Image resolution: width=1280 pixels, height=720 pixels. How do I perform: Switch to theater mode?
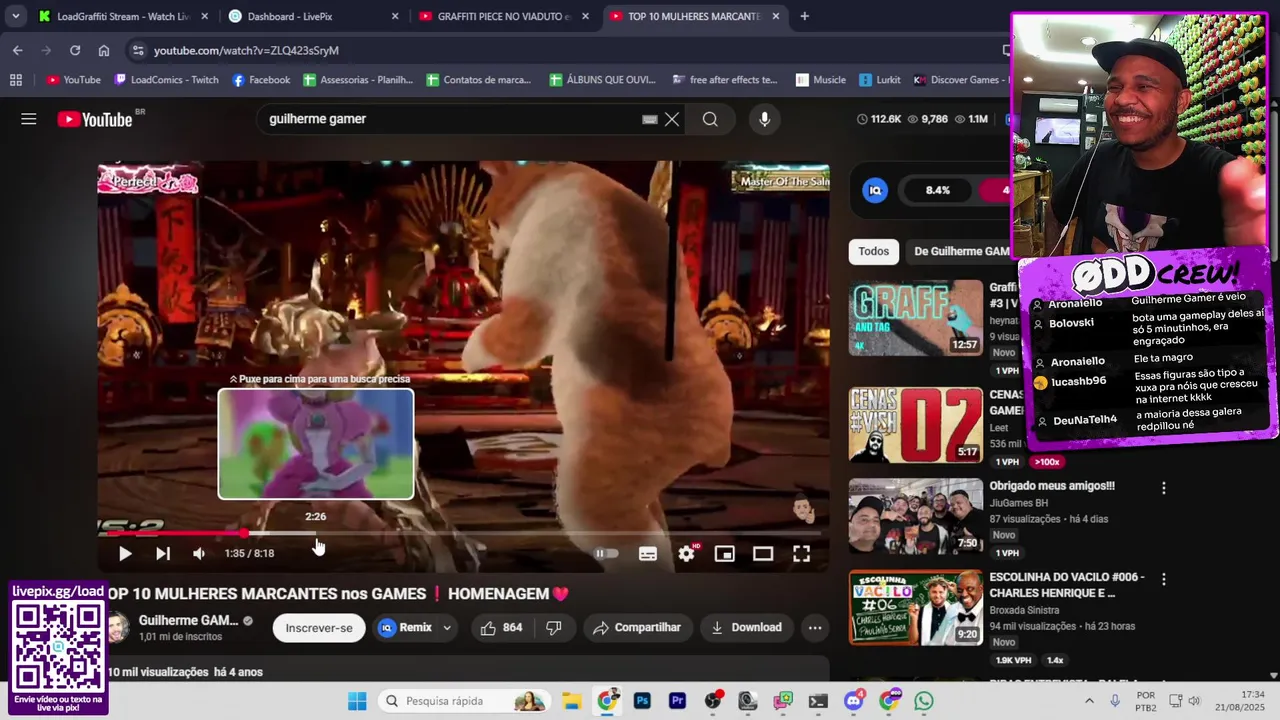point(763,553)
